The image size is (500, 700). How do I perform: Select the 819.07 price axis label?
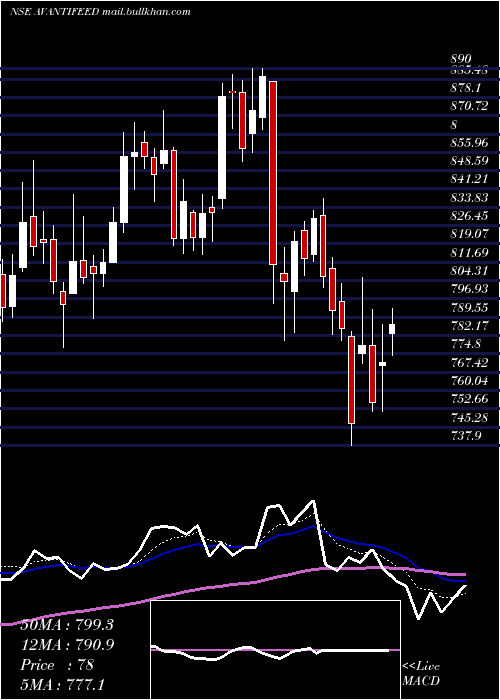pyautogui.click(x=469, y=234)
